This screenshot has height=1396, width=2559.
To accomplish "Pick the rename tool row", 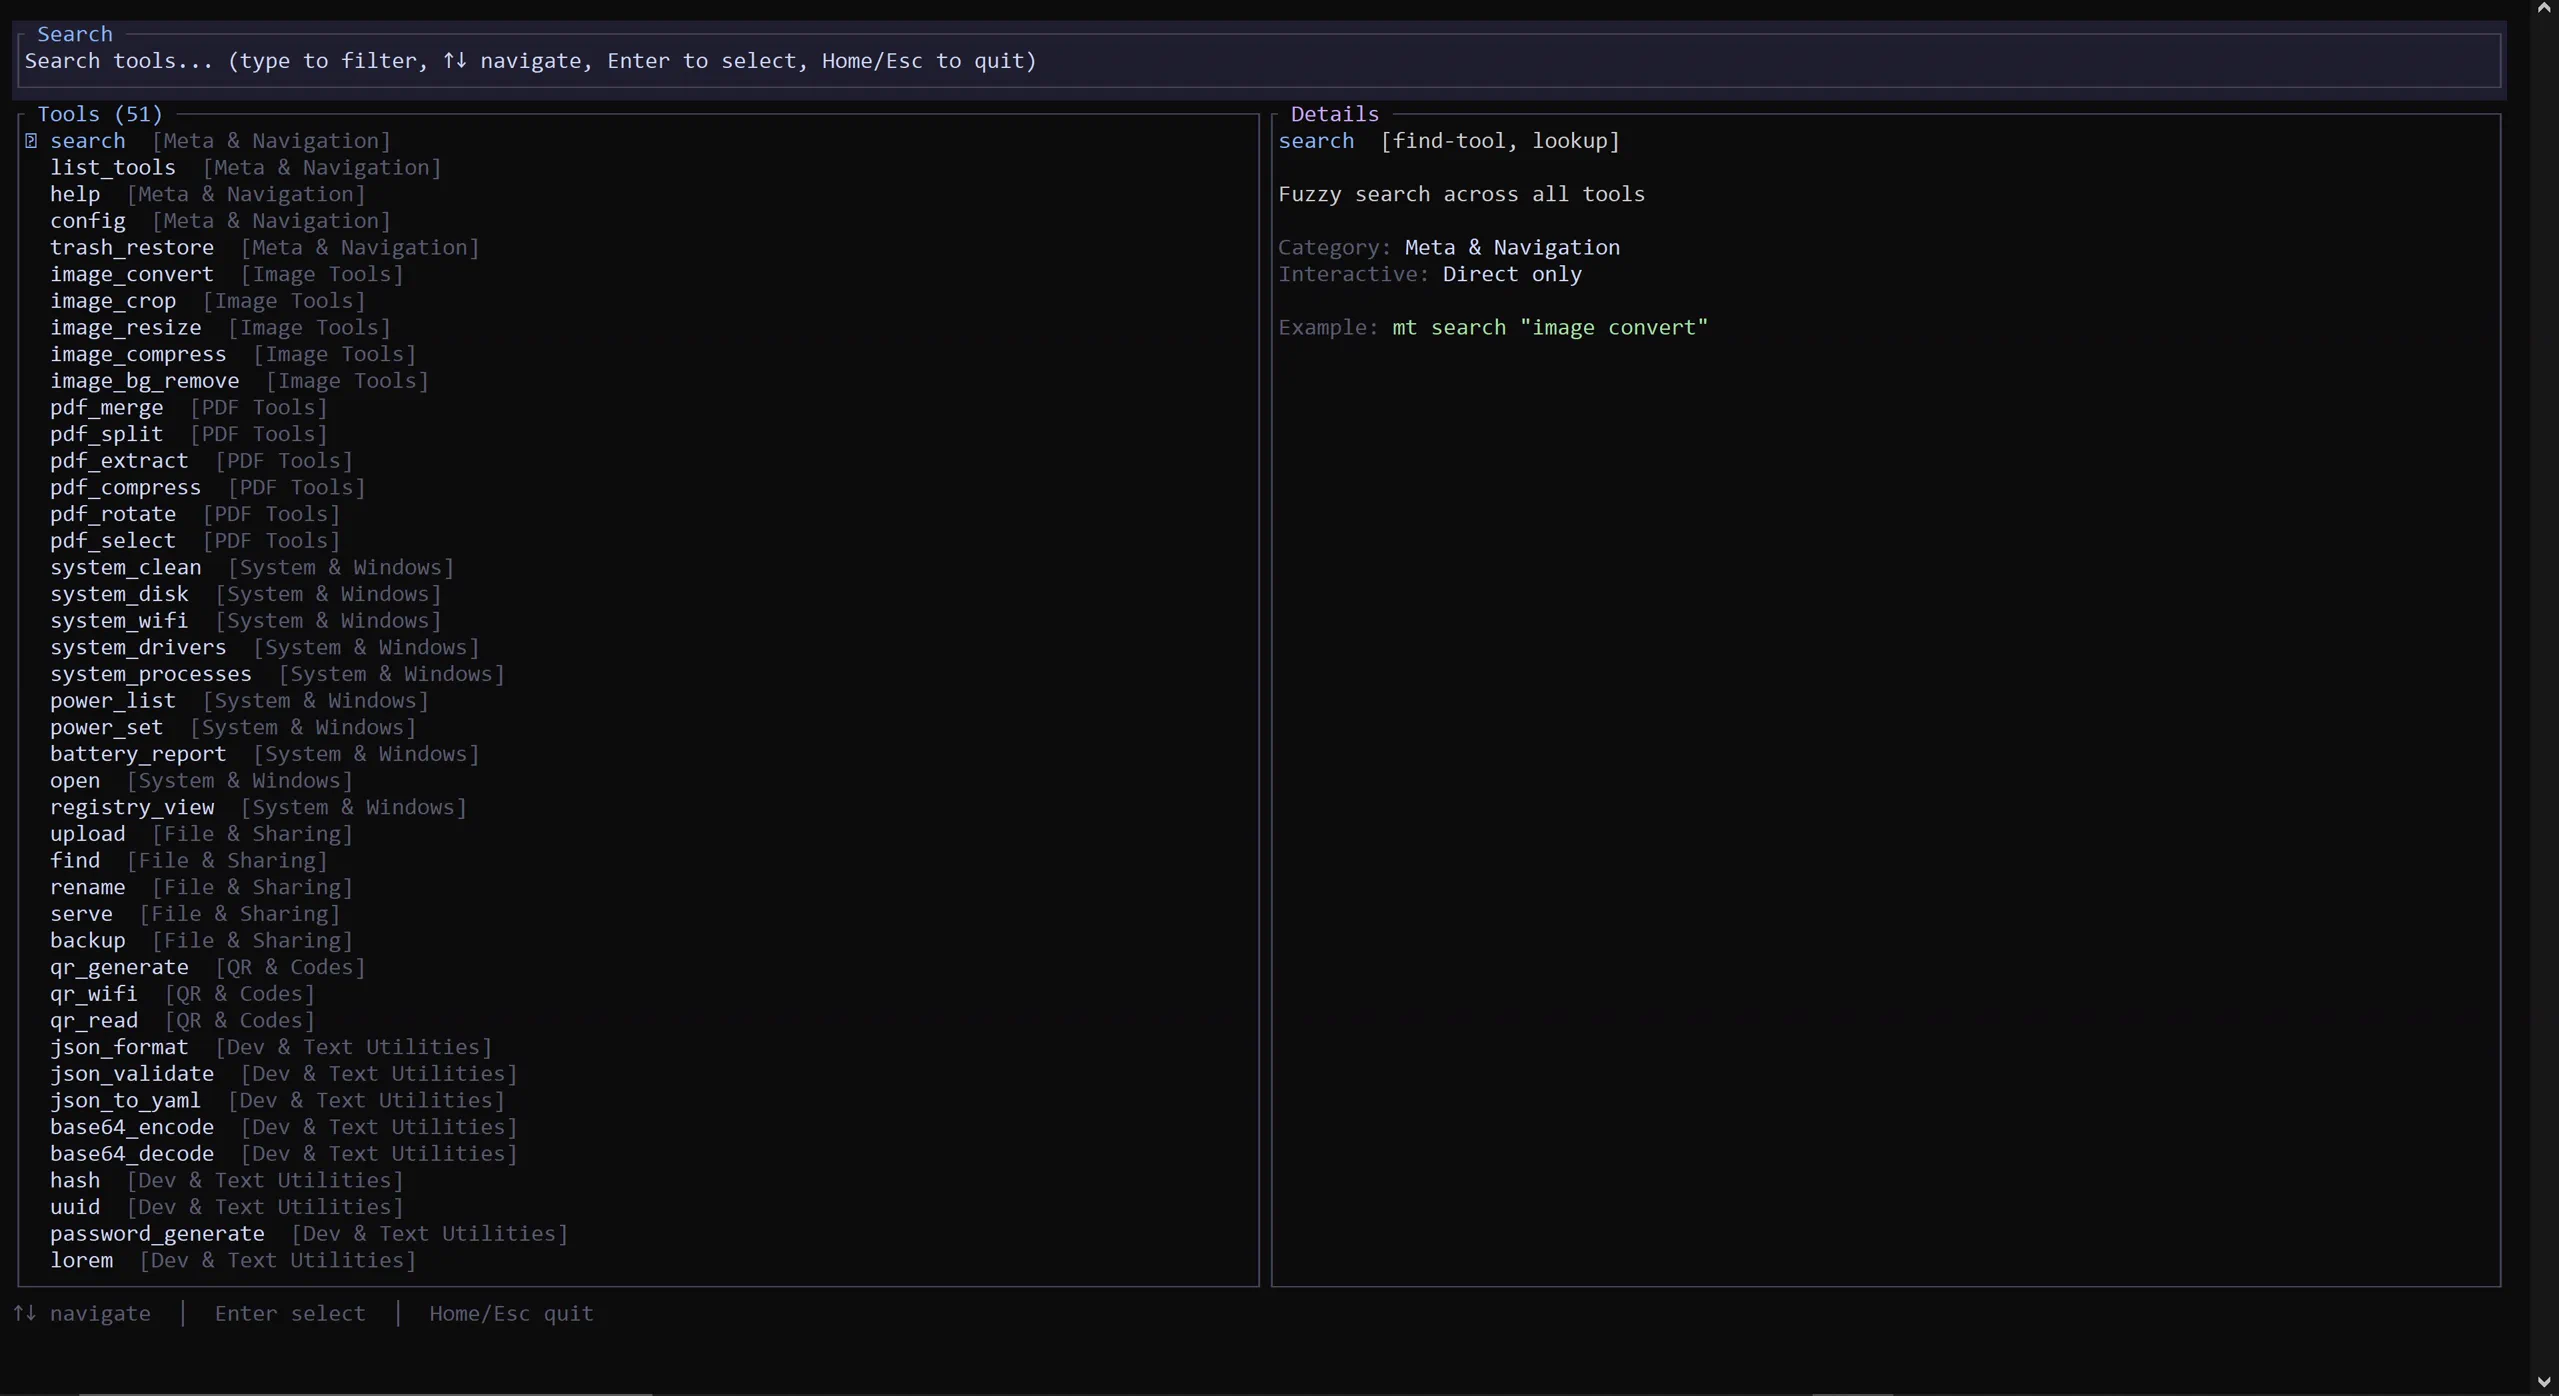I will pos(638,888).
